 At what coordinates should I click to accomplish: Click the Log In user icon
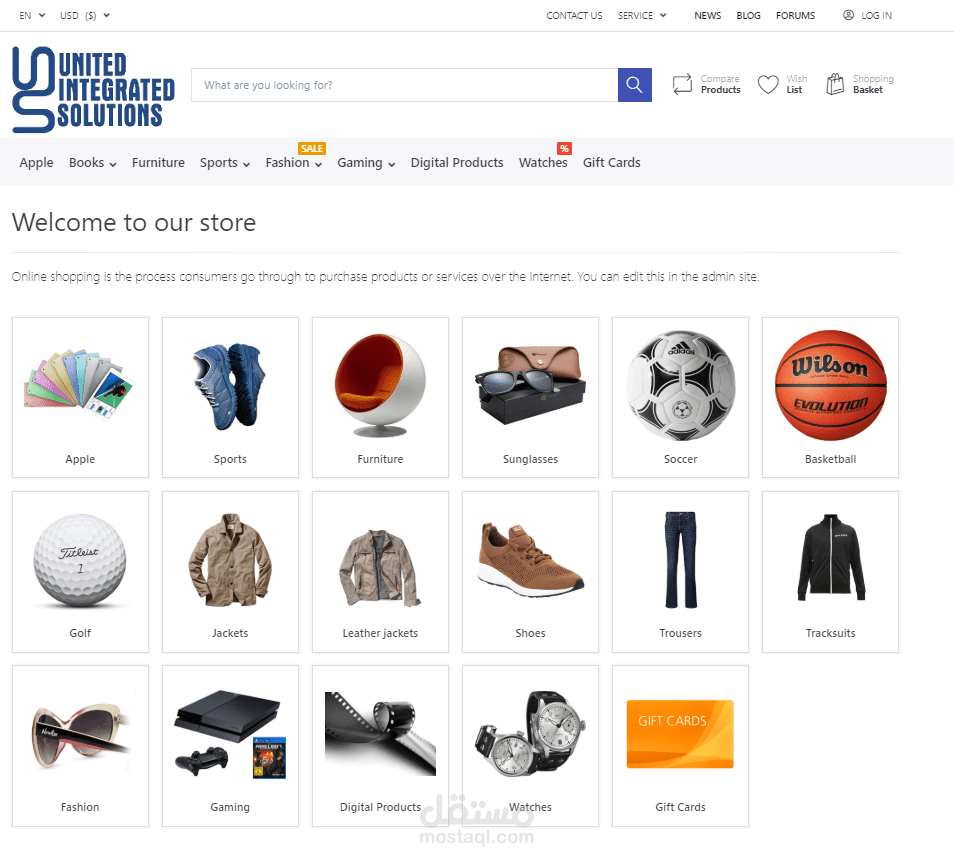(848, 15)
